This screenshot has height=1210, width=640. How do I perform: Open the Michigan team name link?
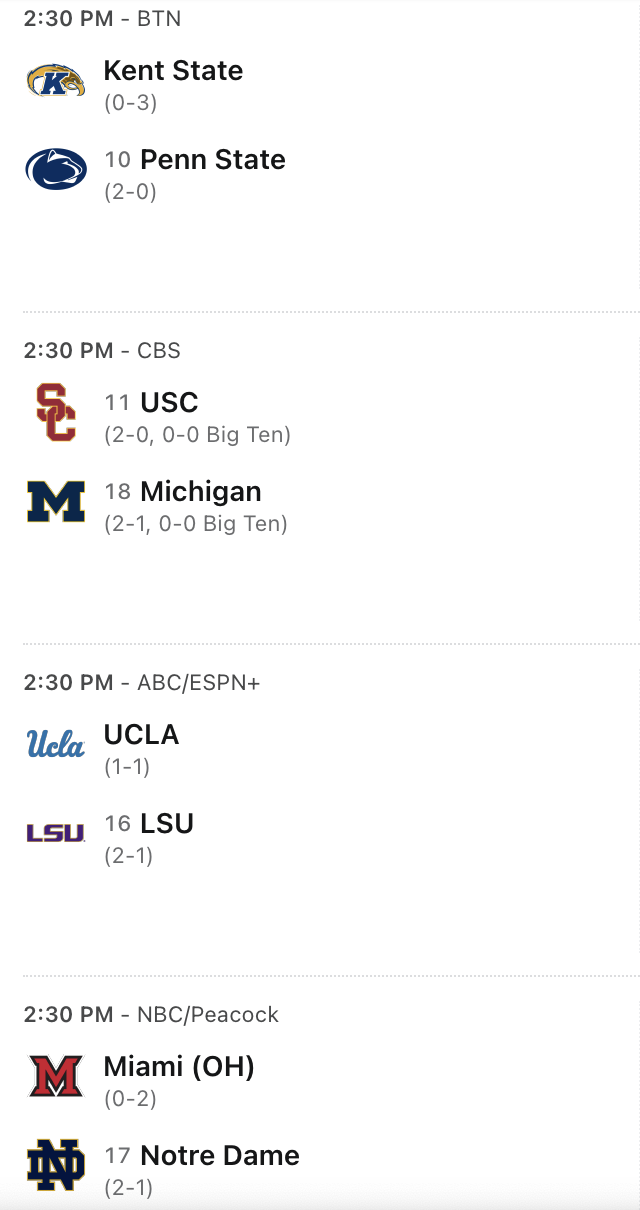tap(201, 492)
